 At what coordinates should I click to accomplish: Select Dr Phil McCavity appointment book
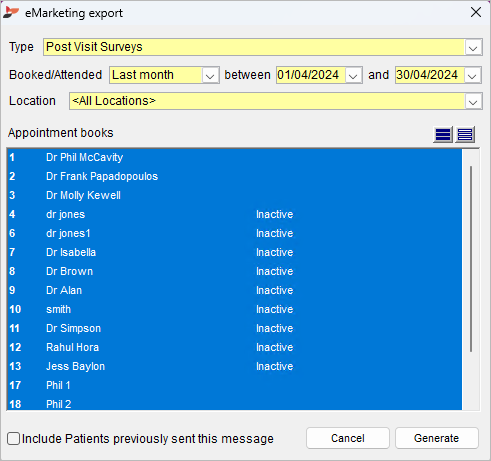click(234, 157)
